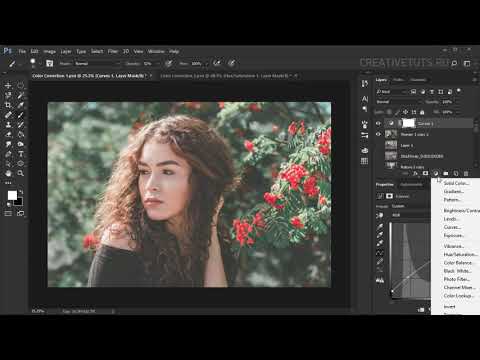480x360 pixels.
Task: Toggle visibility of the second layer
Action: tap(378, 134)
